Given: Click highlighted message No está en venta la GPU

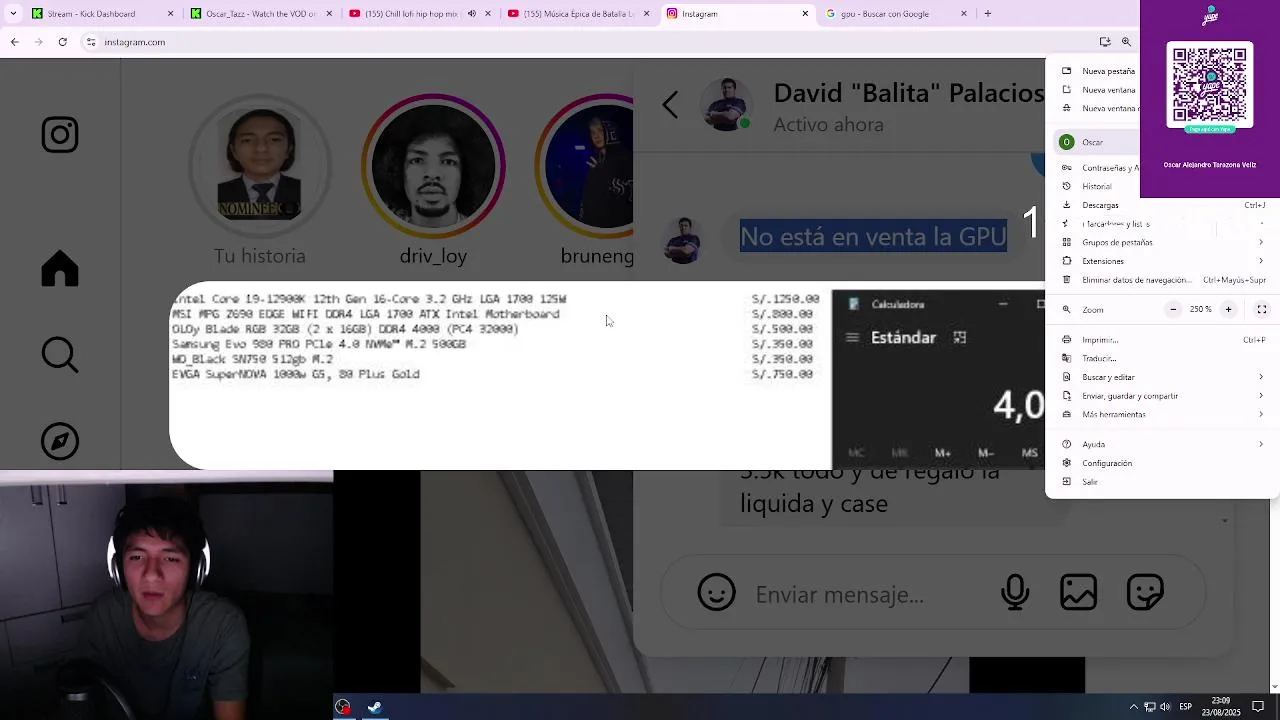Looking at the screenshot, I should [x=873, y=236].
